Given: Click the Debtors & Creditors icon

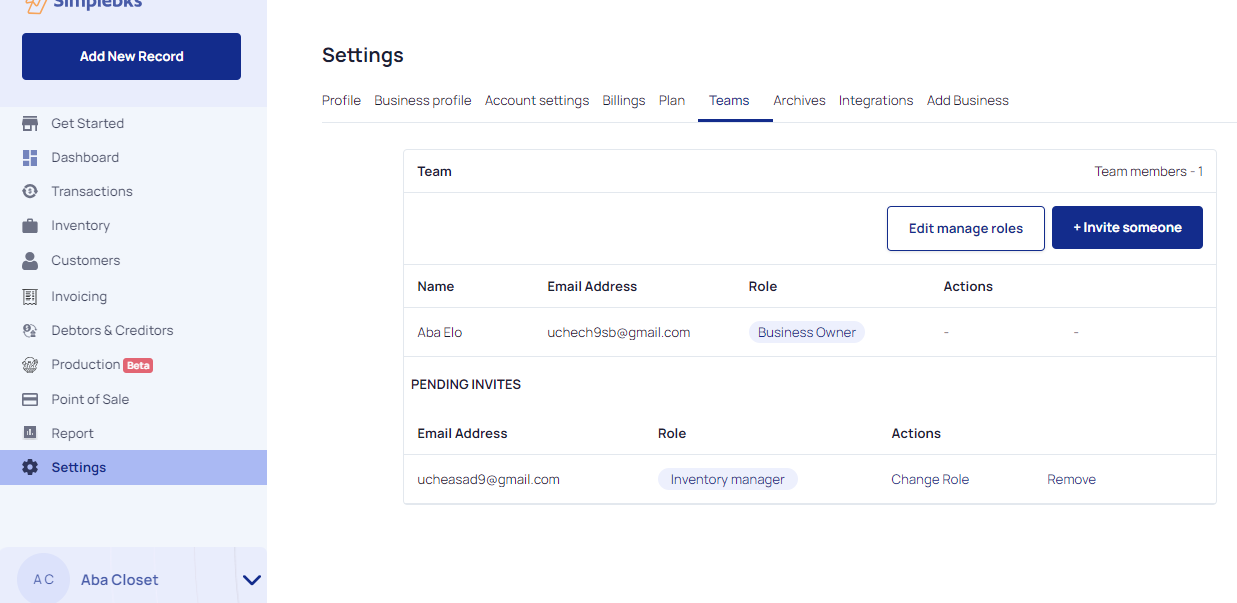Looking at the screenshot, I should [x=30, y=331].
